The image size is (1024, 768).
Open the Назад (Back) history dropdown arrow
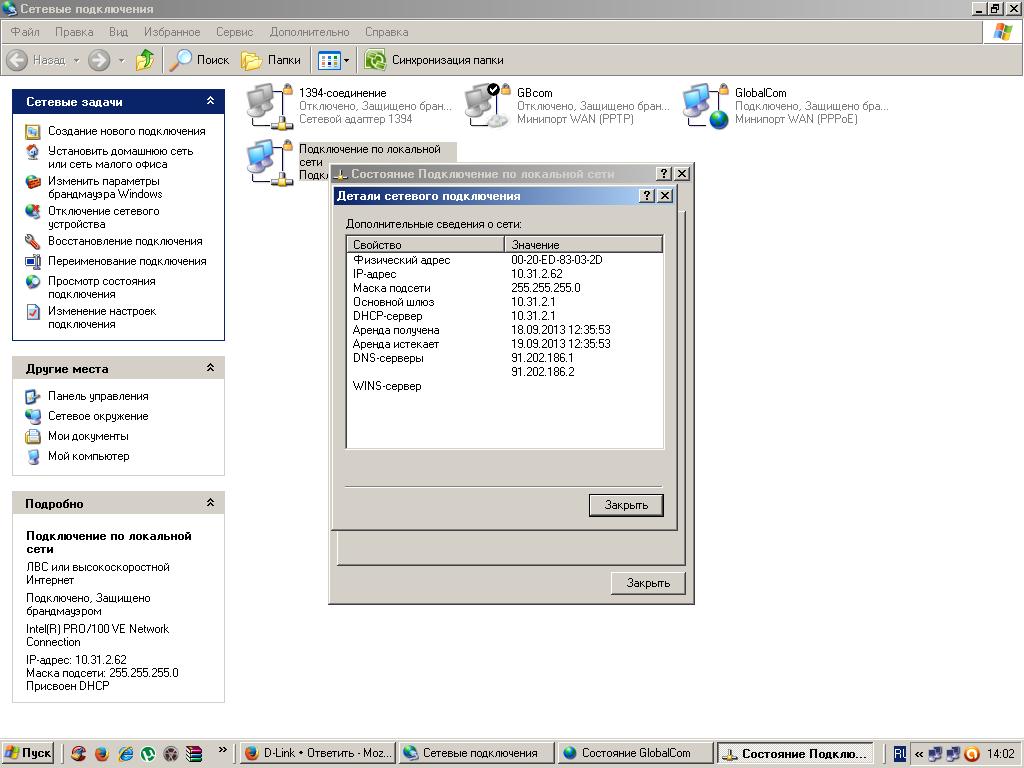76,60
